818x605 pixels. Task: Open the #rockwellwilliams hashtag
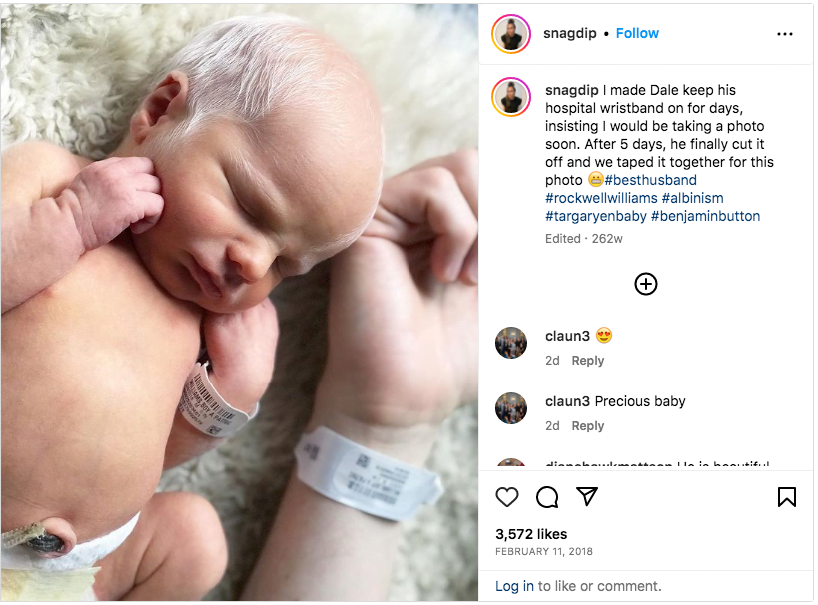[601, 198]
